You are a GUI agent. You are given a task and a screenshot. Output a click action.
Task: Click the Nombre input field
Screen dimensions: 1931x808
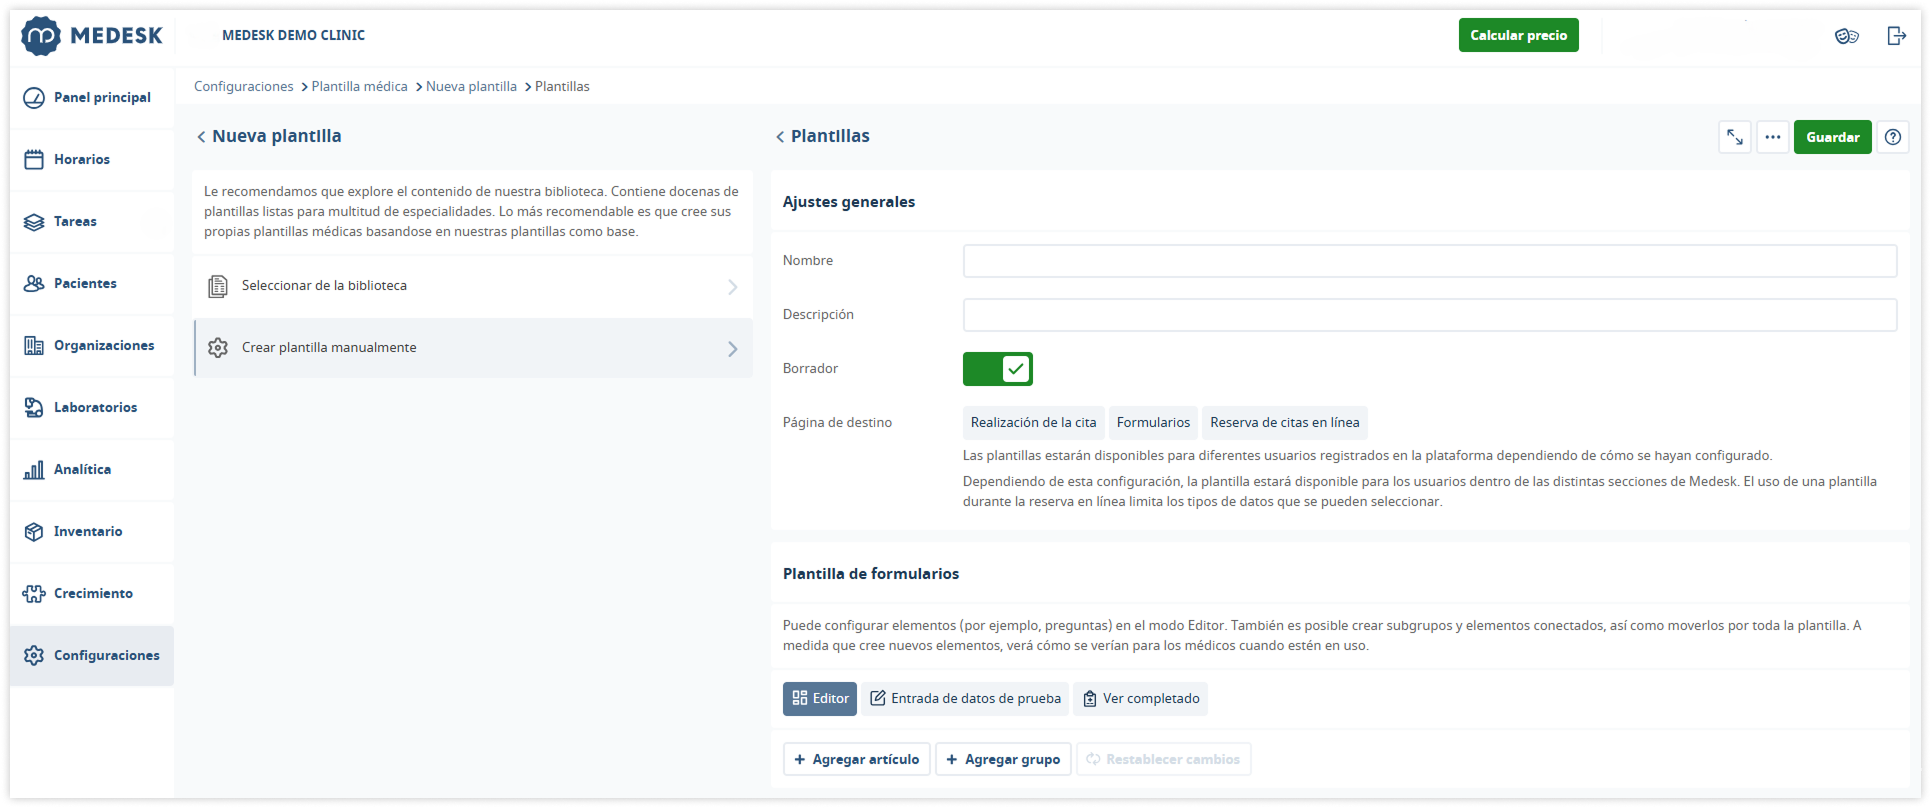(x=1430, y=261)
